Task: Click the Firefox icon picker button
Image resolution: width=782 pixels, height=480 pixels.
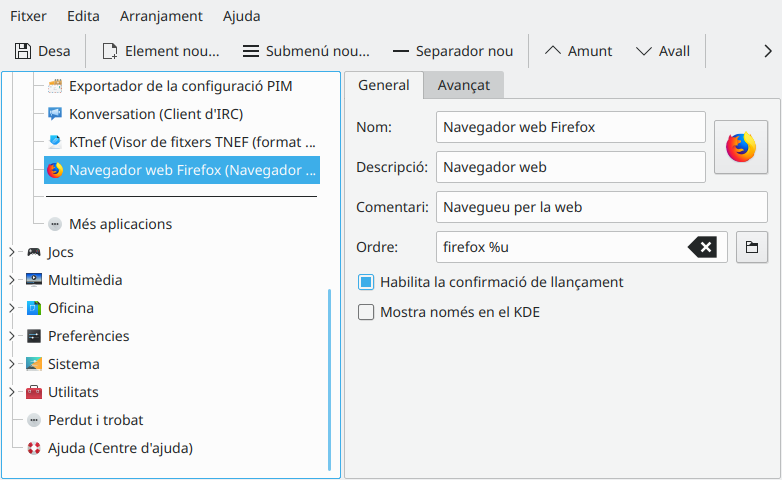Action: coord(740,147)
